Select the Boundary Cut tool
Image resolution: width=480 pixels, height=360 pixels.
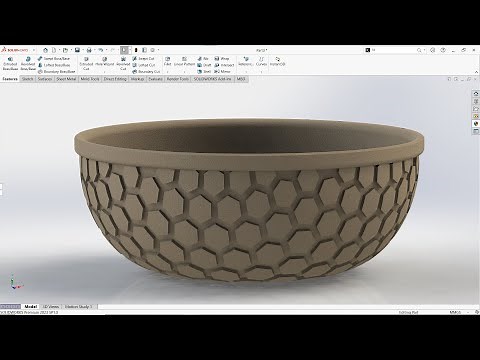pyautogui.click(x=146, y=71)
